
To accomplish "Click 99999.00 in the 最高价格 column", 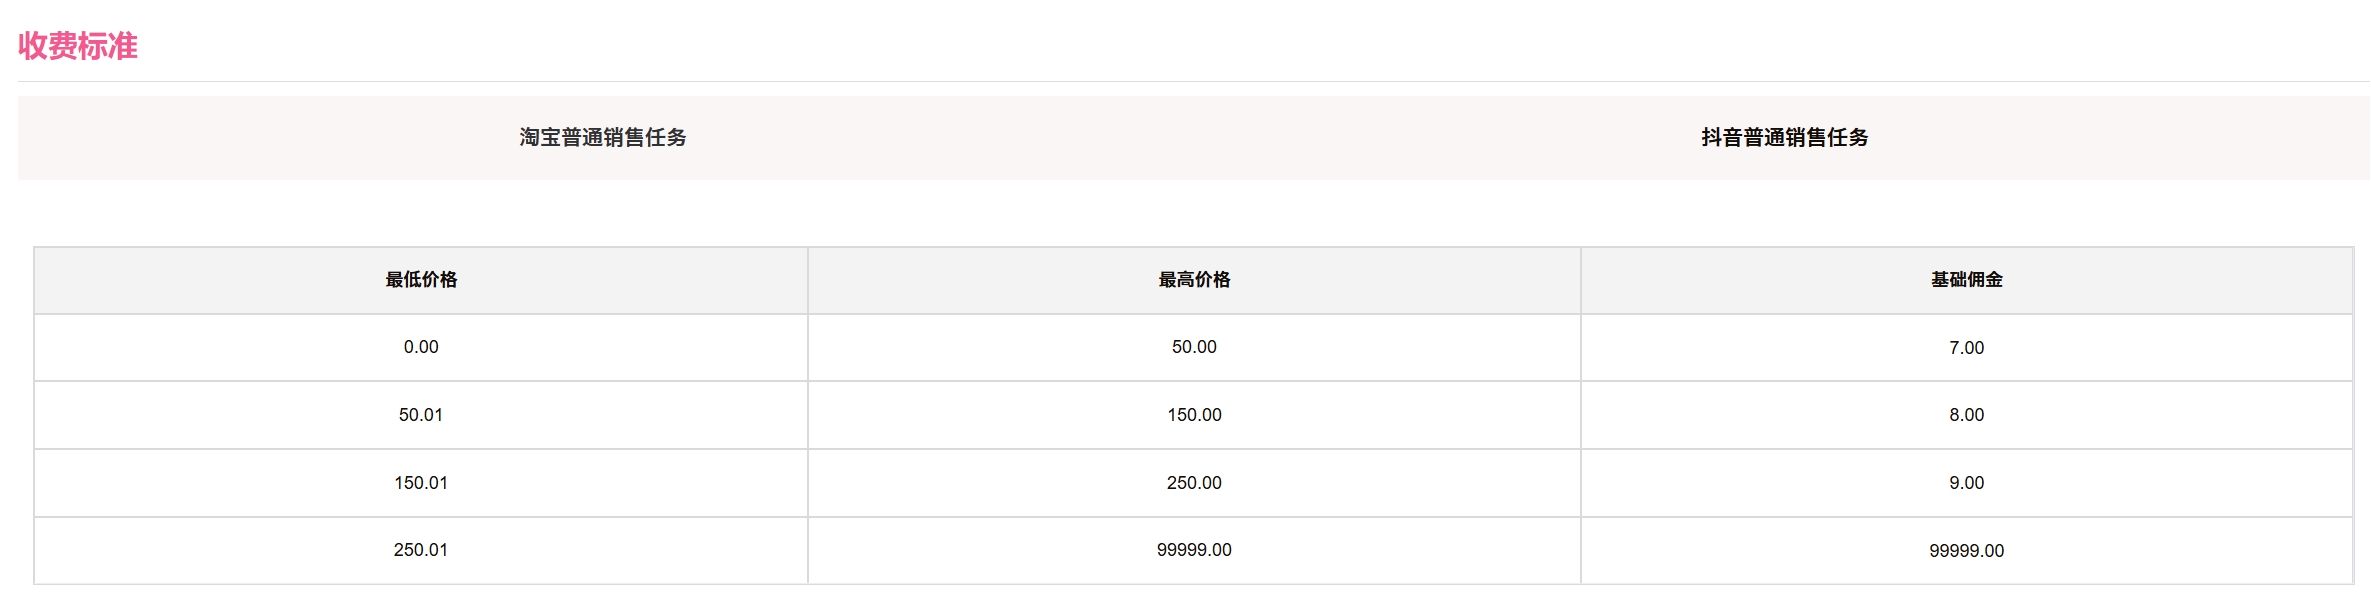I will coord(1194,550).
